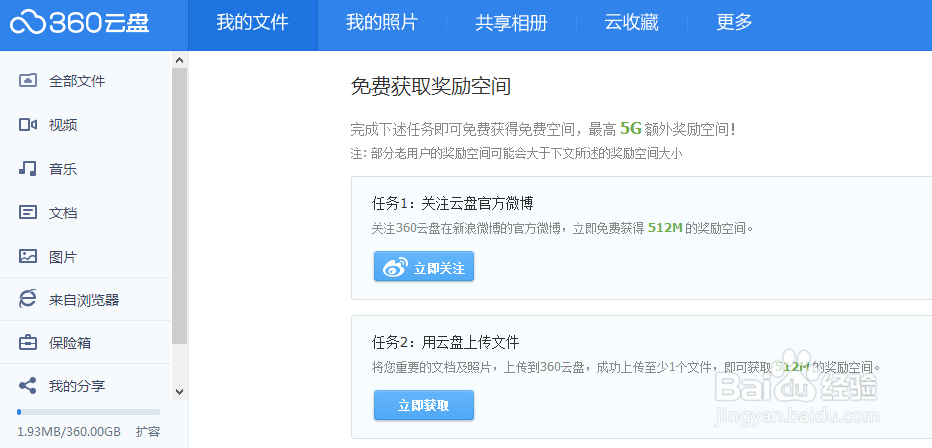Screen dimensions: 932x448
Task: Click the 1.93MB/360.00GB storage text
Action: [x=69, y=431]
